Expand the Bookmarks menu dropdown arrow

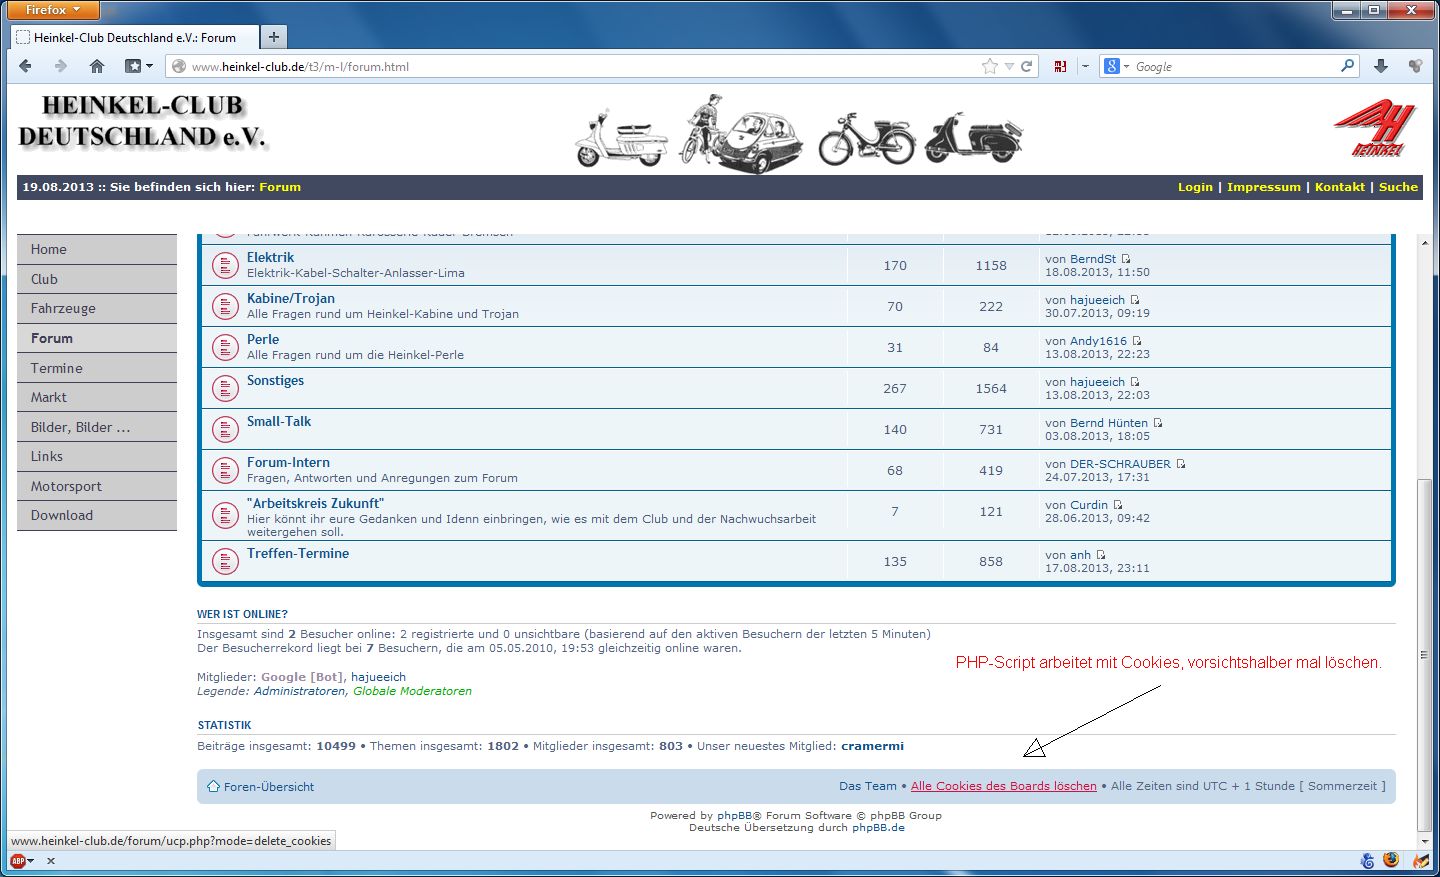(x=150, y=66)
